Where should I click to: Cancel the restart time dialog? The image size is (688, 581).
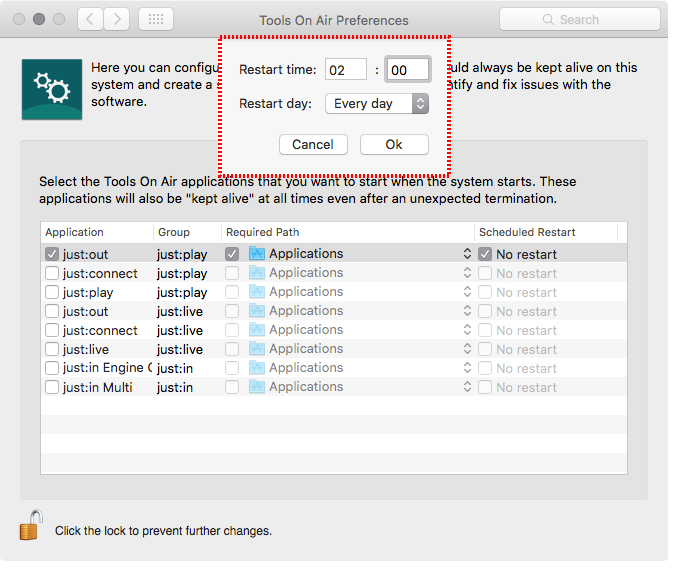(x=313, y=144)
